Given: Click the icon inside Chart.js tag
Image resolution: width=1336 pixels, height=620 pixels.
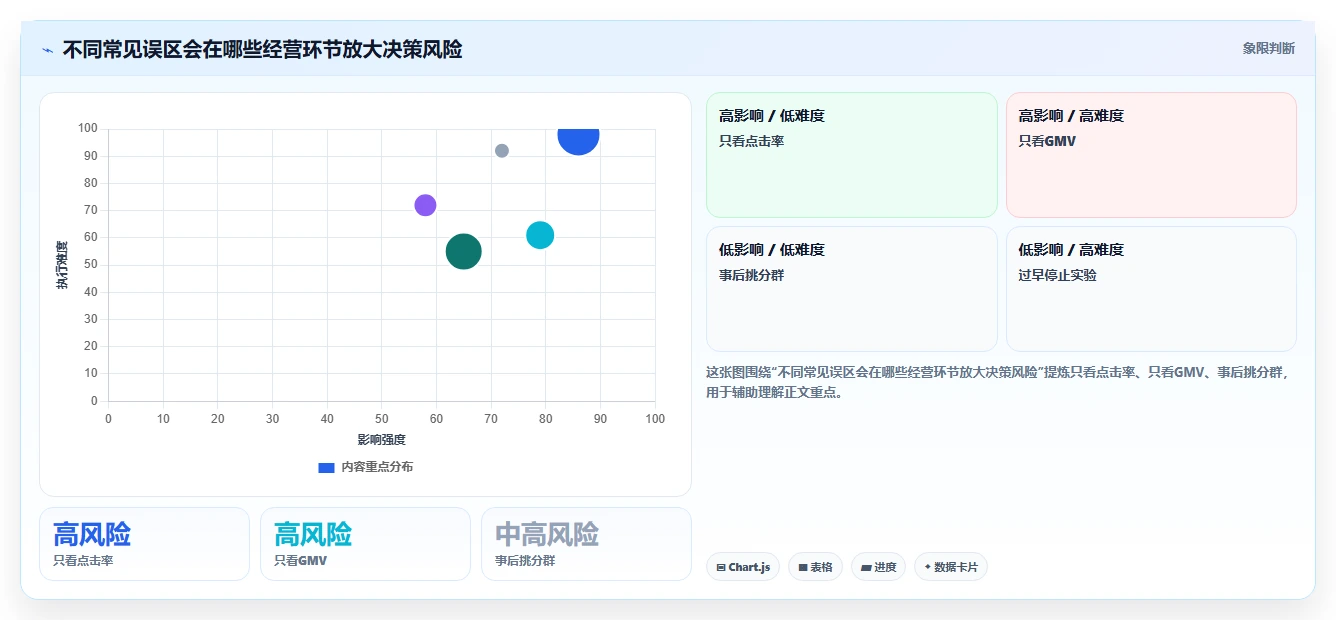Looking at the screenshot, I should click(x=721, y=567).
